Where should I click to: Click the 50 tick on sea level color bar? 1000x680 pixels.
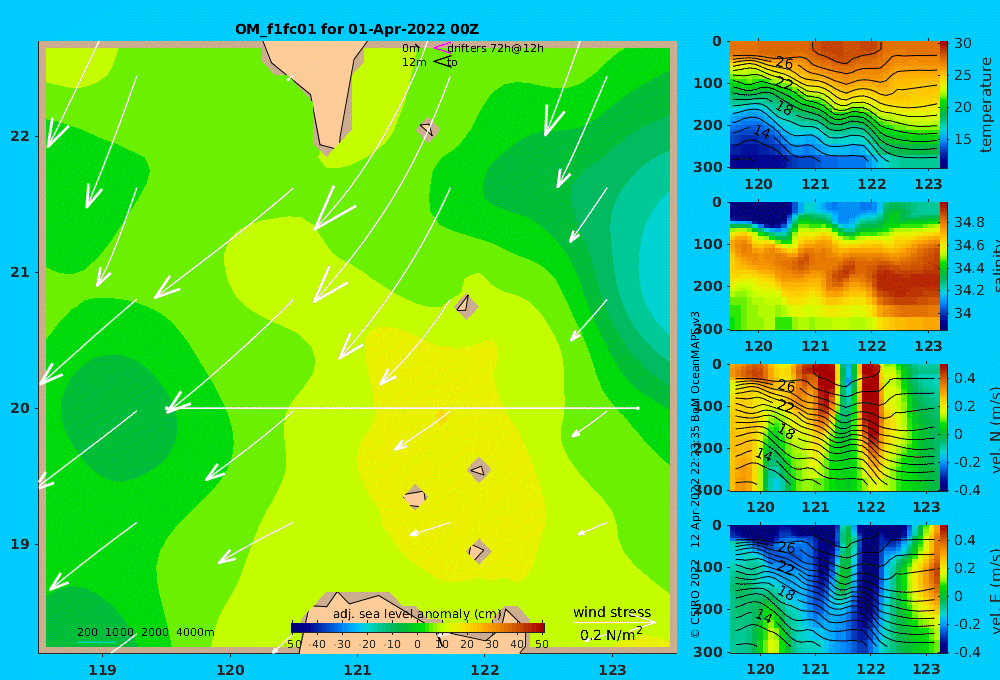[x=541, y=644]
